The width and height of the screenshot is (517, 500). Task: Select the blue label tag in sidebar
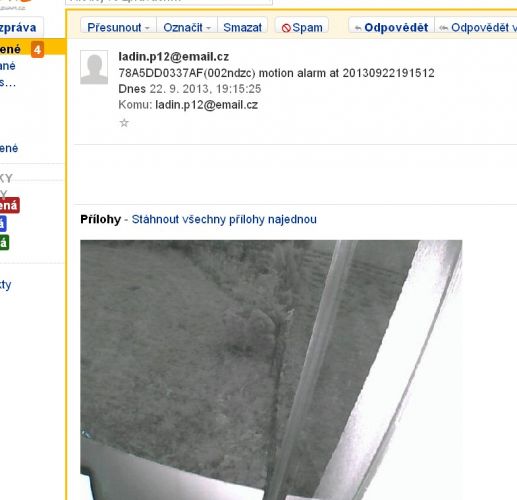pos(3,224)
